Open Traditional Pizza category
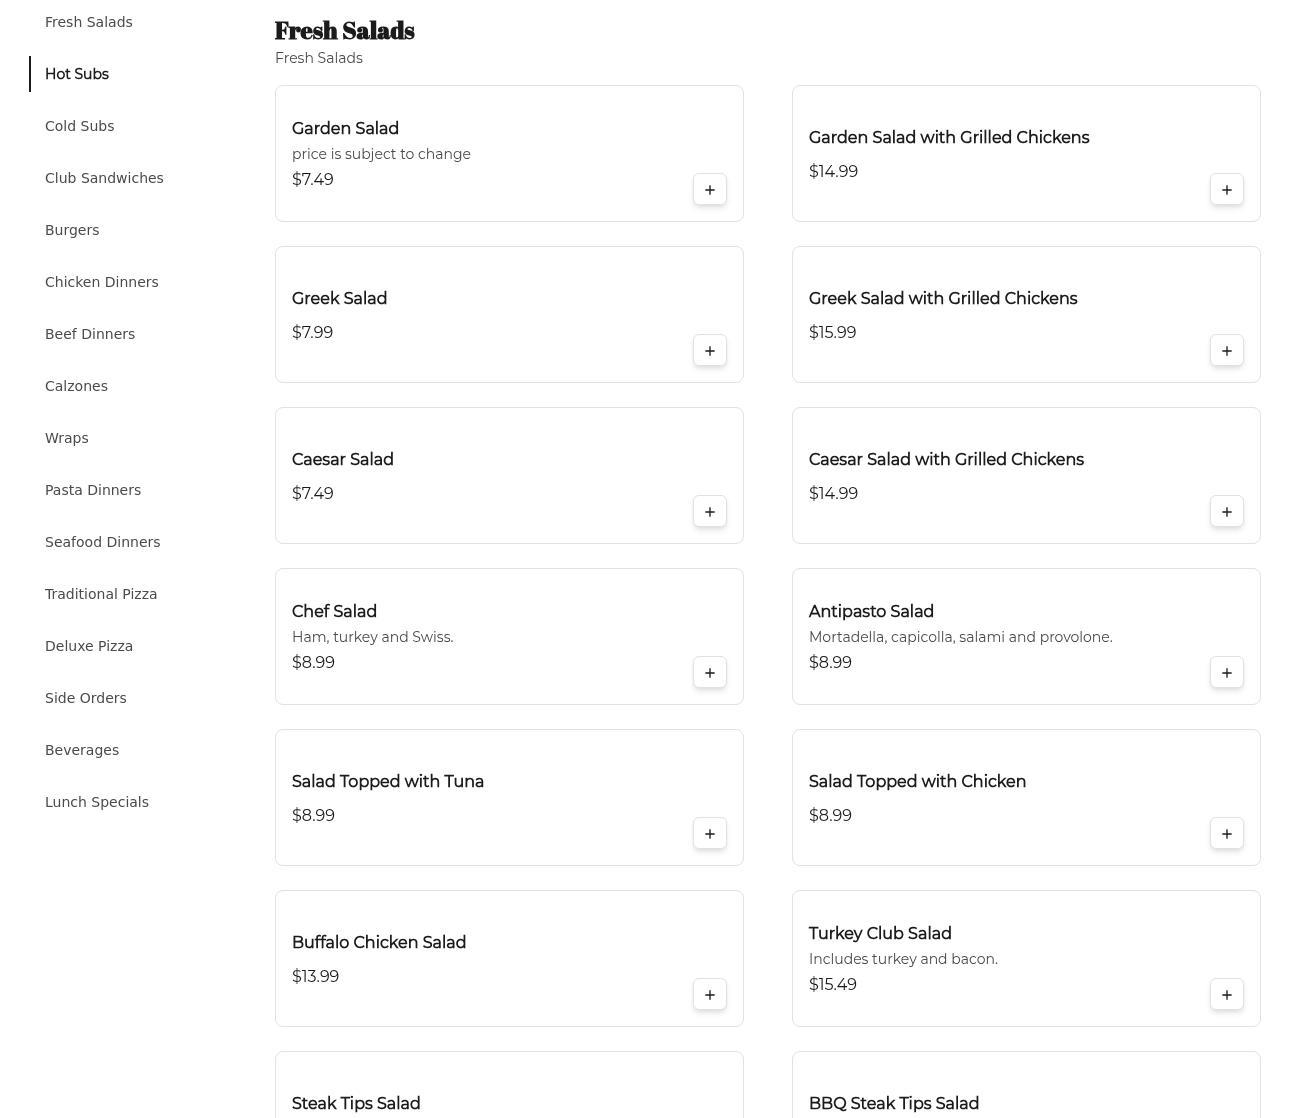Screen dimensions: 1290x1118 coord(101,594)
